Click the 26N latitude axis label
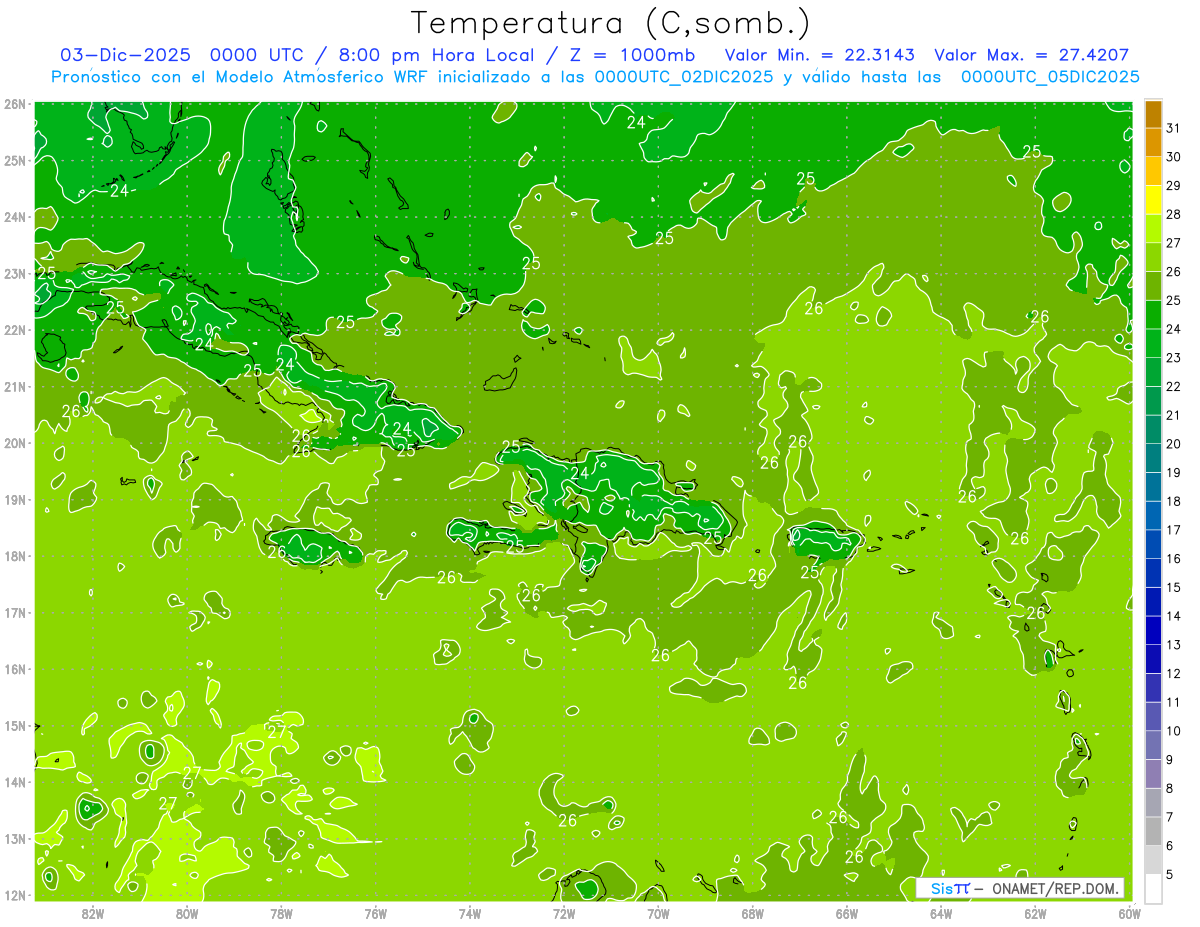 [x=14, y=104]
